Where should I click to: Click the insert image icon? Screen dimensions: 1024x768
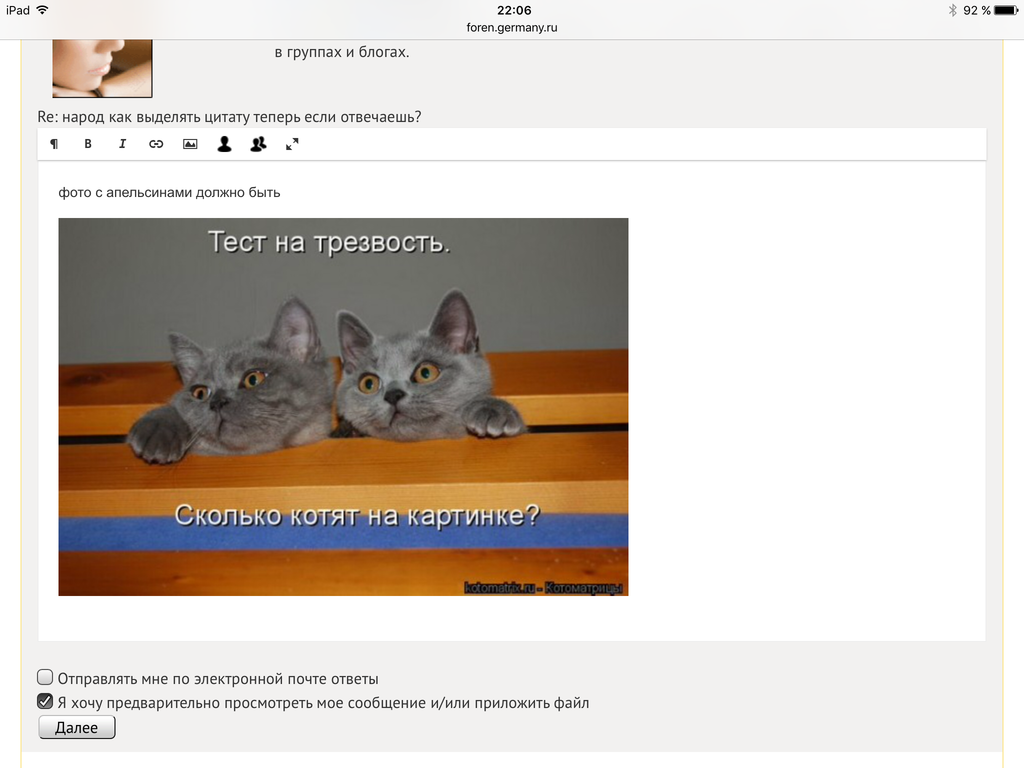point(190,144)
